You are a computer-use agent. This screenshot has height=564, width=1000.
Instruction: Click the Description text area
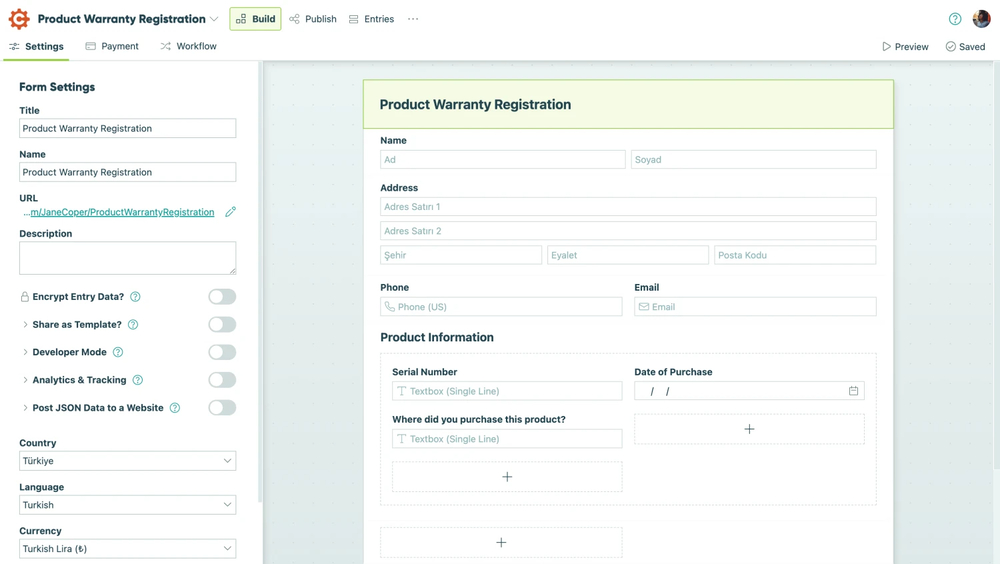coord(128,258)
